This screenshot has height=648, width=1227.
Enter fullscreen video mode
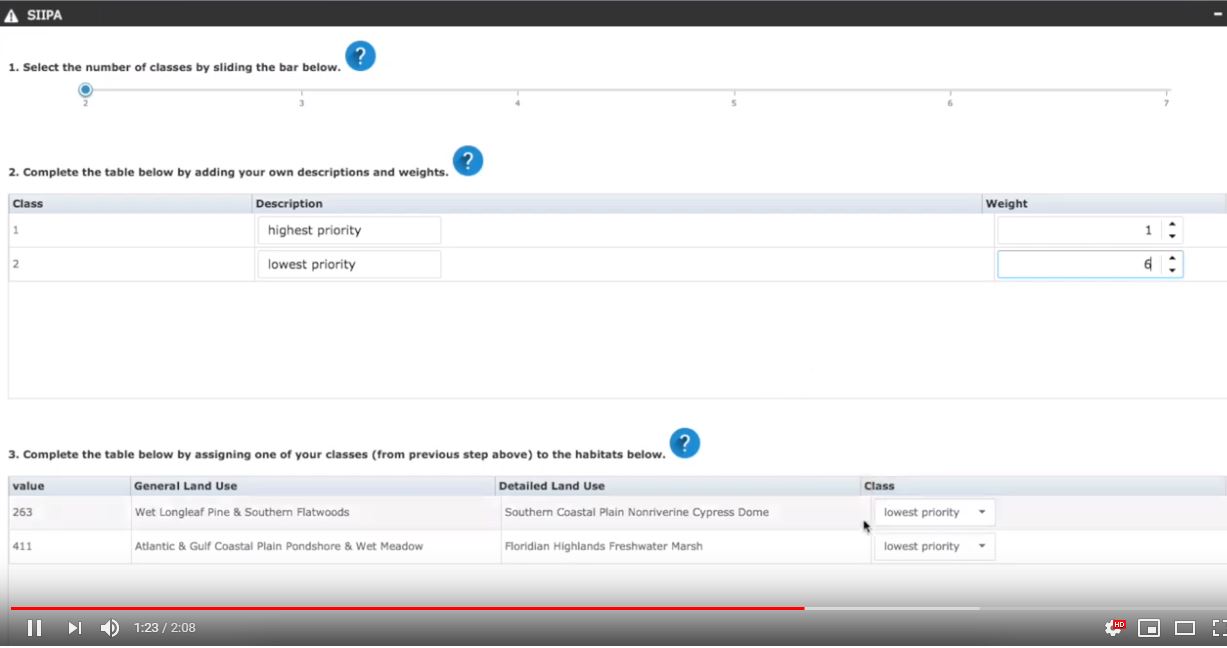pos(1219,628)
